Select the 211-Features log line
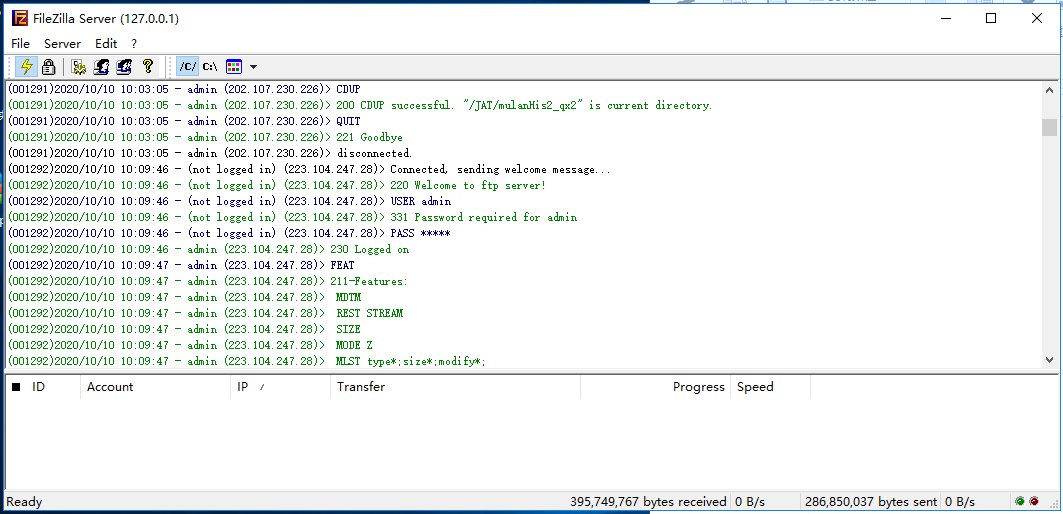1063x514 pixels. point(207,281)
